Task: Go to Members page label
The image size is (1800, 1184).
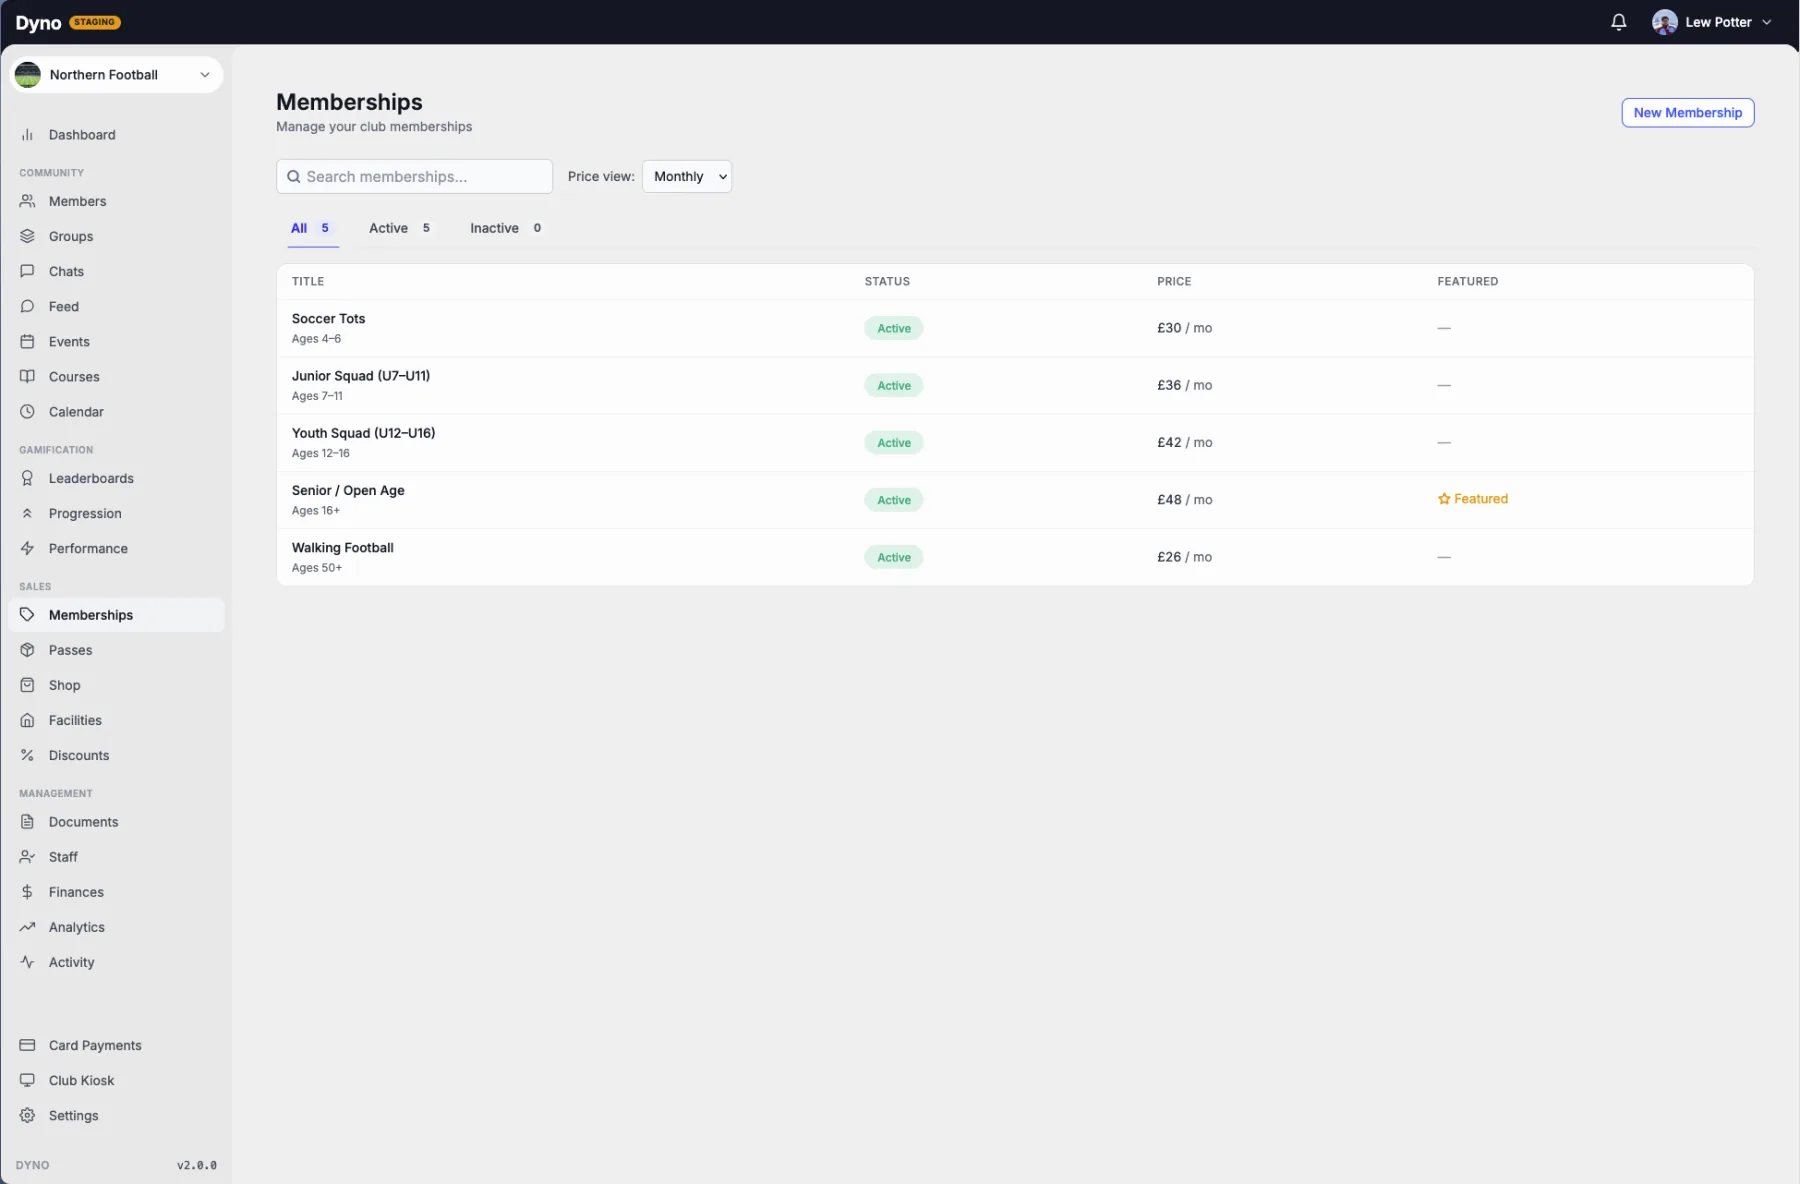Action: 77,201
